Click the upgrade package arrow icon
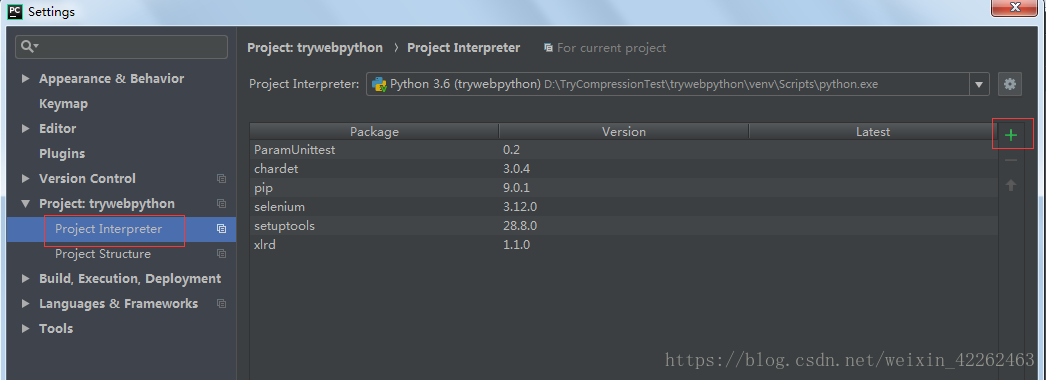 [x=1011, y=185]
